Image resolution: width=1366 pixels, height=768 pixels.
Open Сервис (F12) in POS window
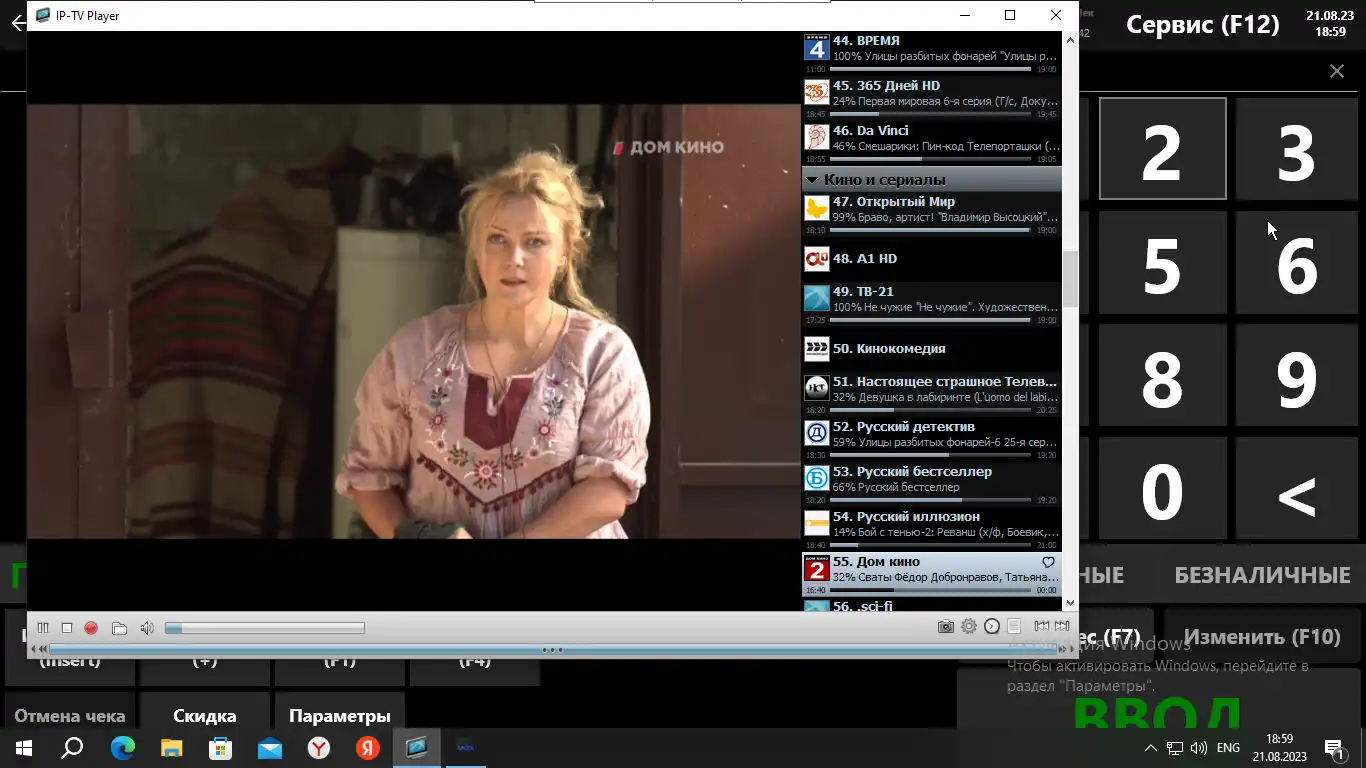point(1202,24)
